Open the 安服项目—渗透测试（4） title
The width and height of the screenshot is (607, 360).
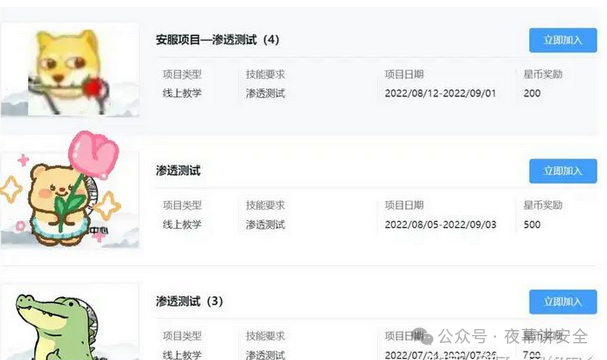pos(218,39)
